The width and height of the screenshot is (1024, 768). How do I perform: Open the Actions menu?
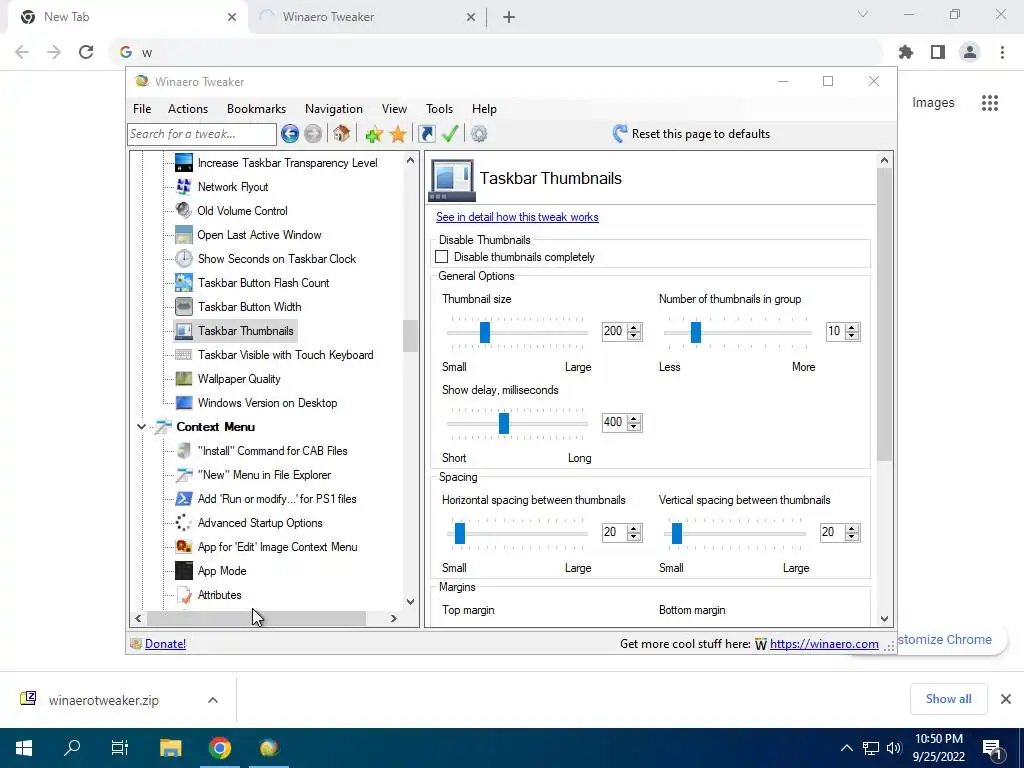coord(187,109)
